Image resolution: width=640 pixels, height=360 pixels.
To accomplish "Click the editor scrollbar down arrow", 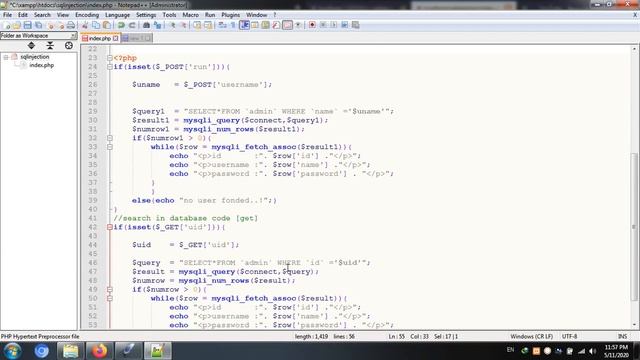I will click(634, 325).
